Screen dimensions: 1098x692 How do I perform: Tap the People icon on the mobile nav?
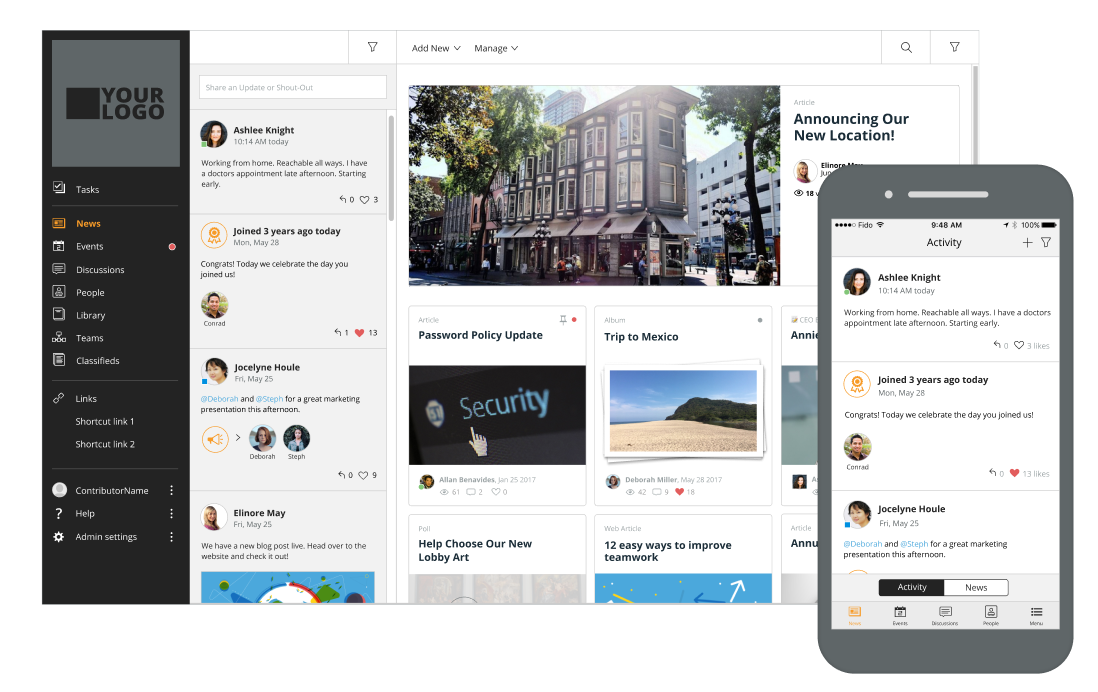990,614
